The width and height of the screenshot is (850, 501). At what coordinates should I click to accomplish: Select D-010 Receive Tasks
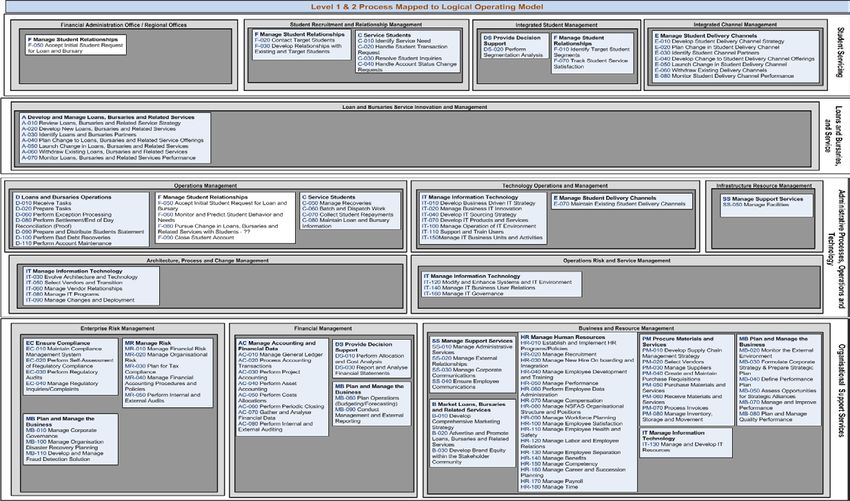point(43,203)
